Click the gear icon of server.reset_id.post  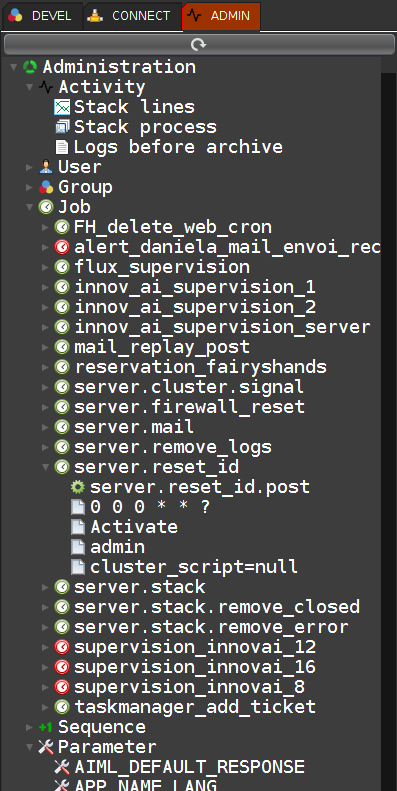pos(78,487)
